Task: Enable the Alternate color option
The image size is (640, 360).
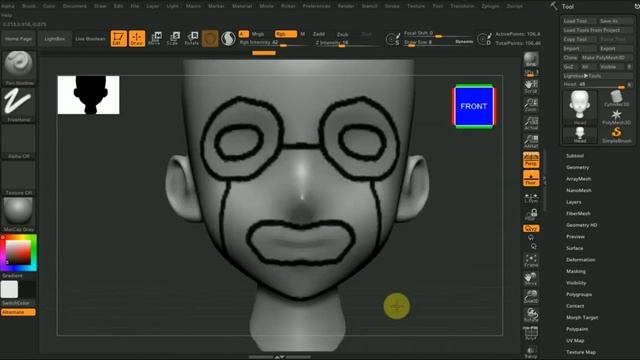Action: [x=18, y=312]
